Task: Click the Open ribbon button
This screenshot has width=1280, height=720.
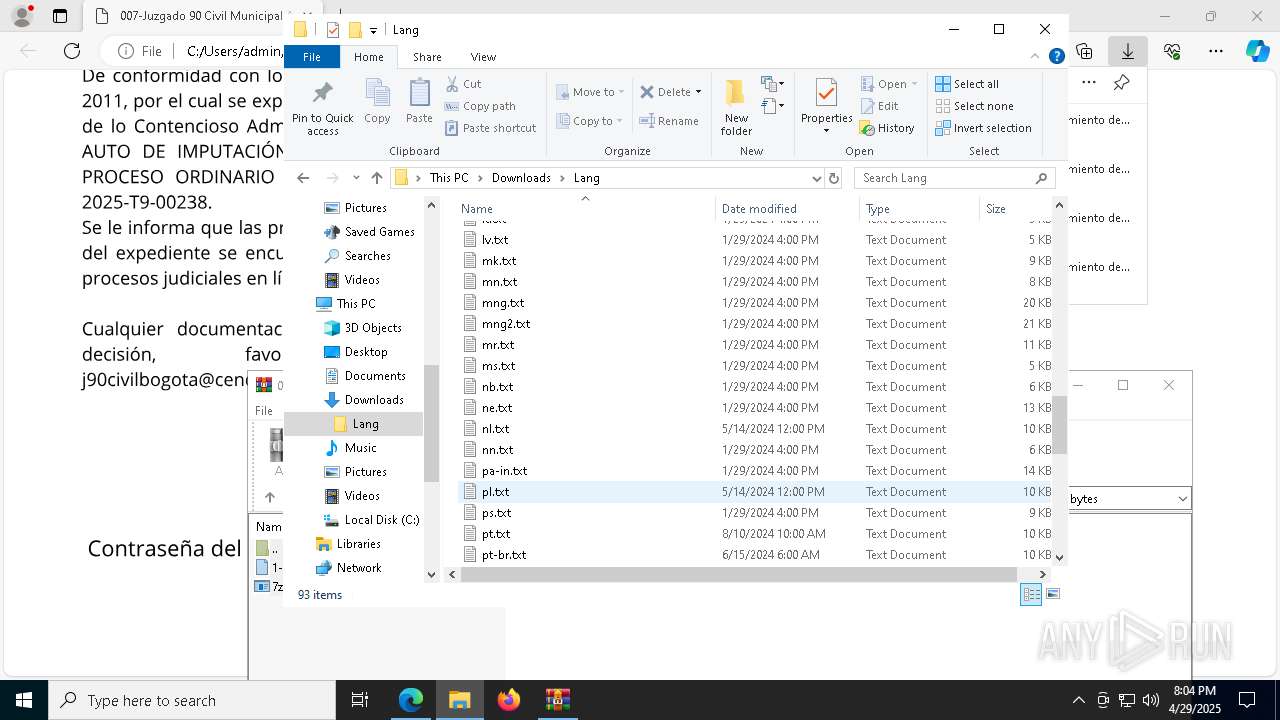Action: click(883, 84)
